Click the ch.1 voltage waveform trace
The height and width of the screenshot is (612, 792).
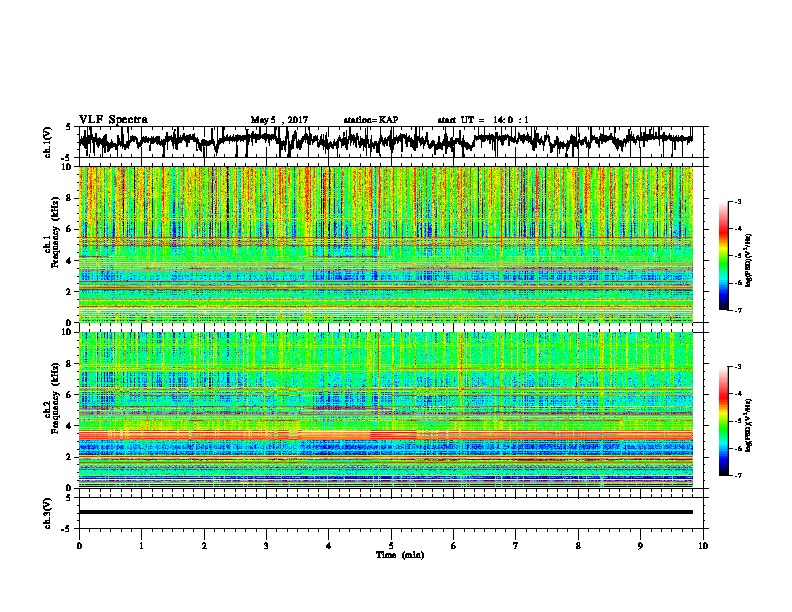coord(385,141)
